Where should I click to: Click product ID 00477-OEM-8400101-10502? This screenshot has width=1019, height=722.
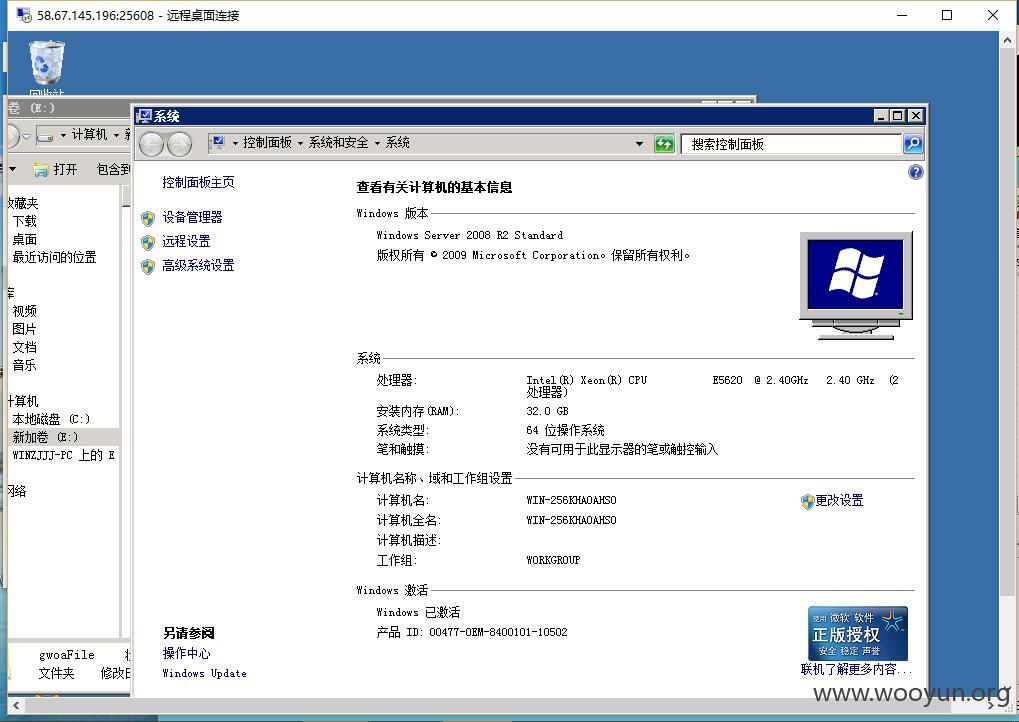coord(498,632)
